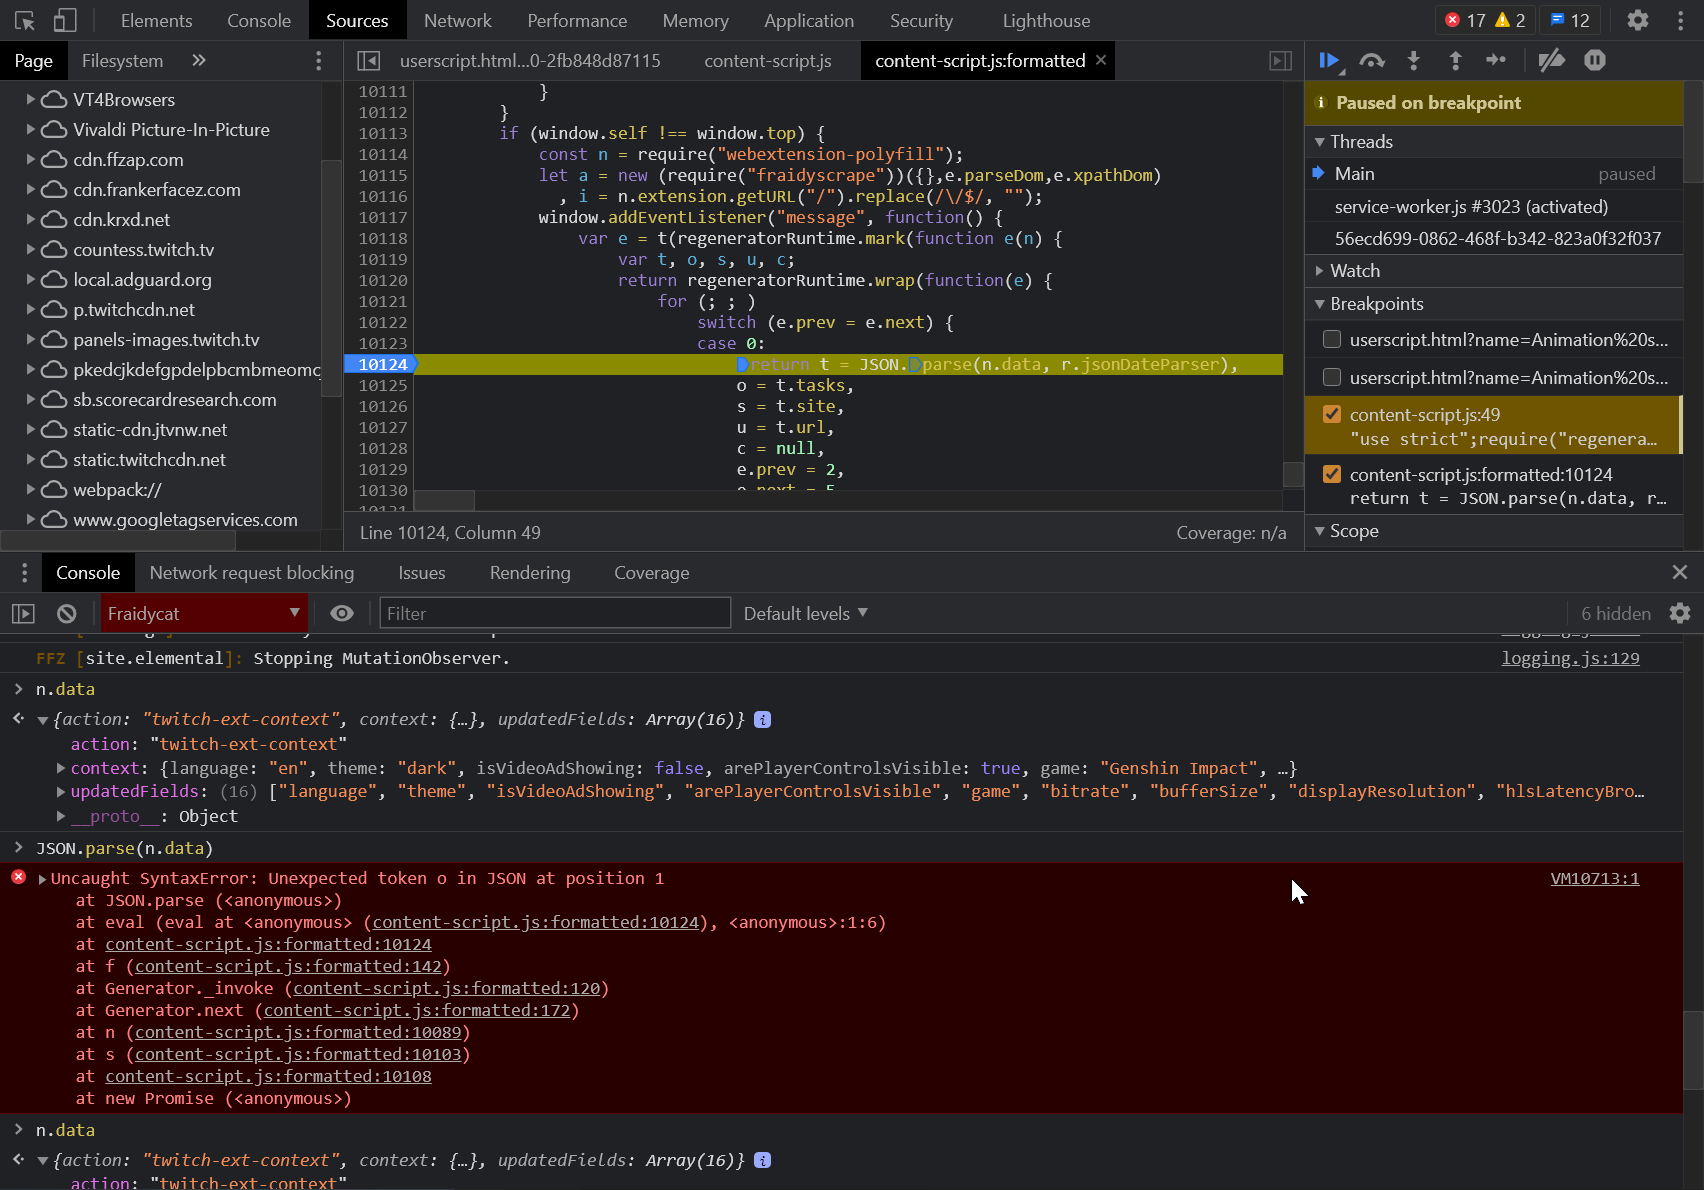The height and width of the screenshot is (1190, 1704).
Task: Expand the updatedFields array property
Action: click(61, 791)
